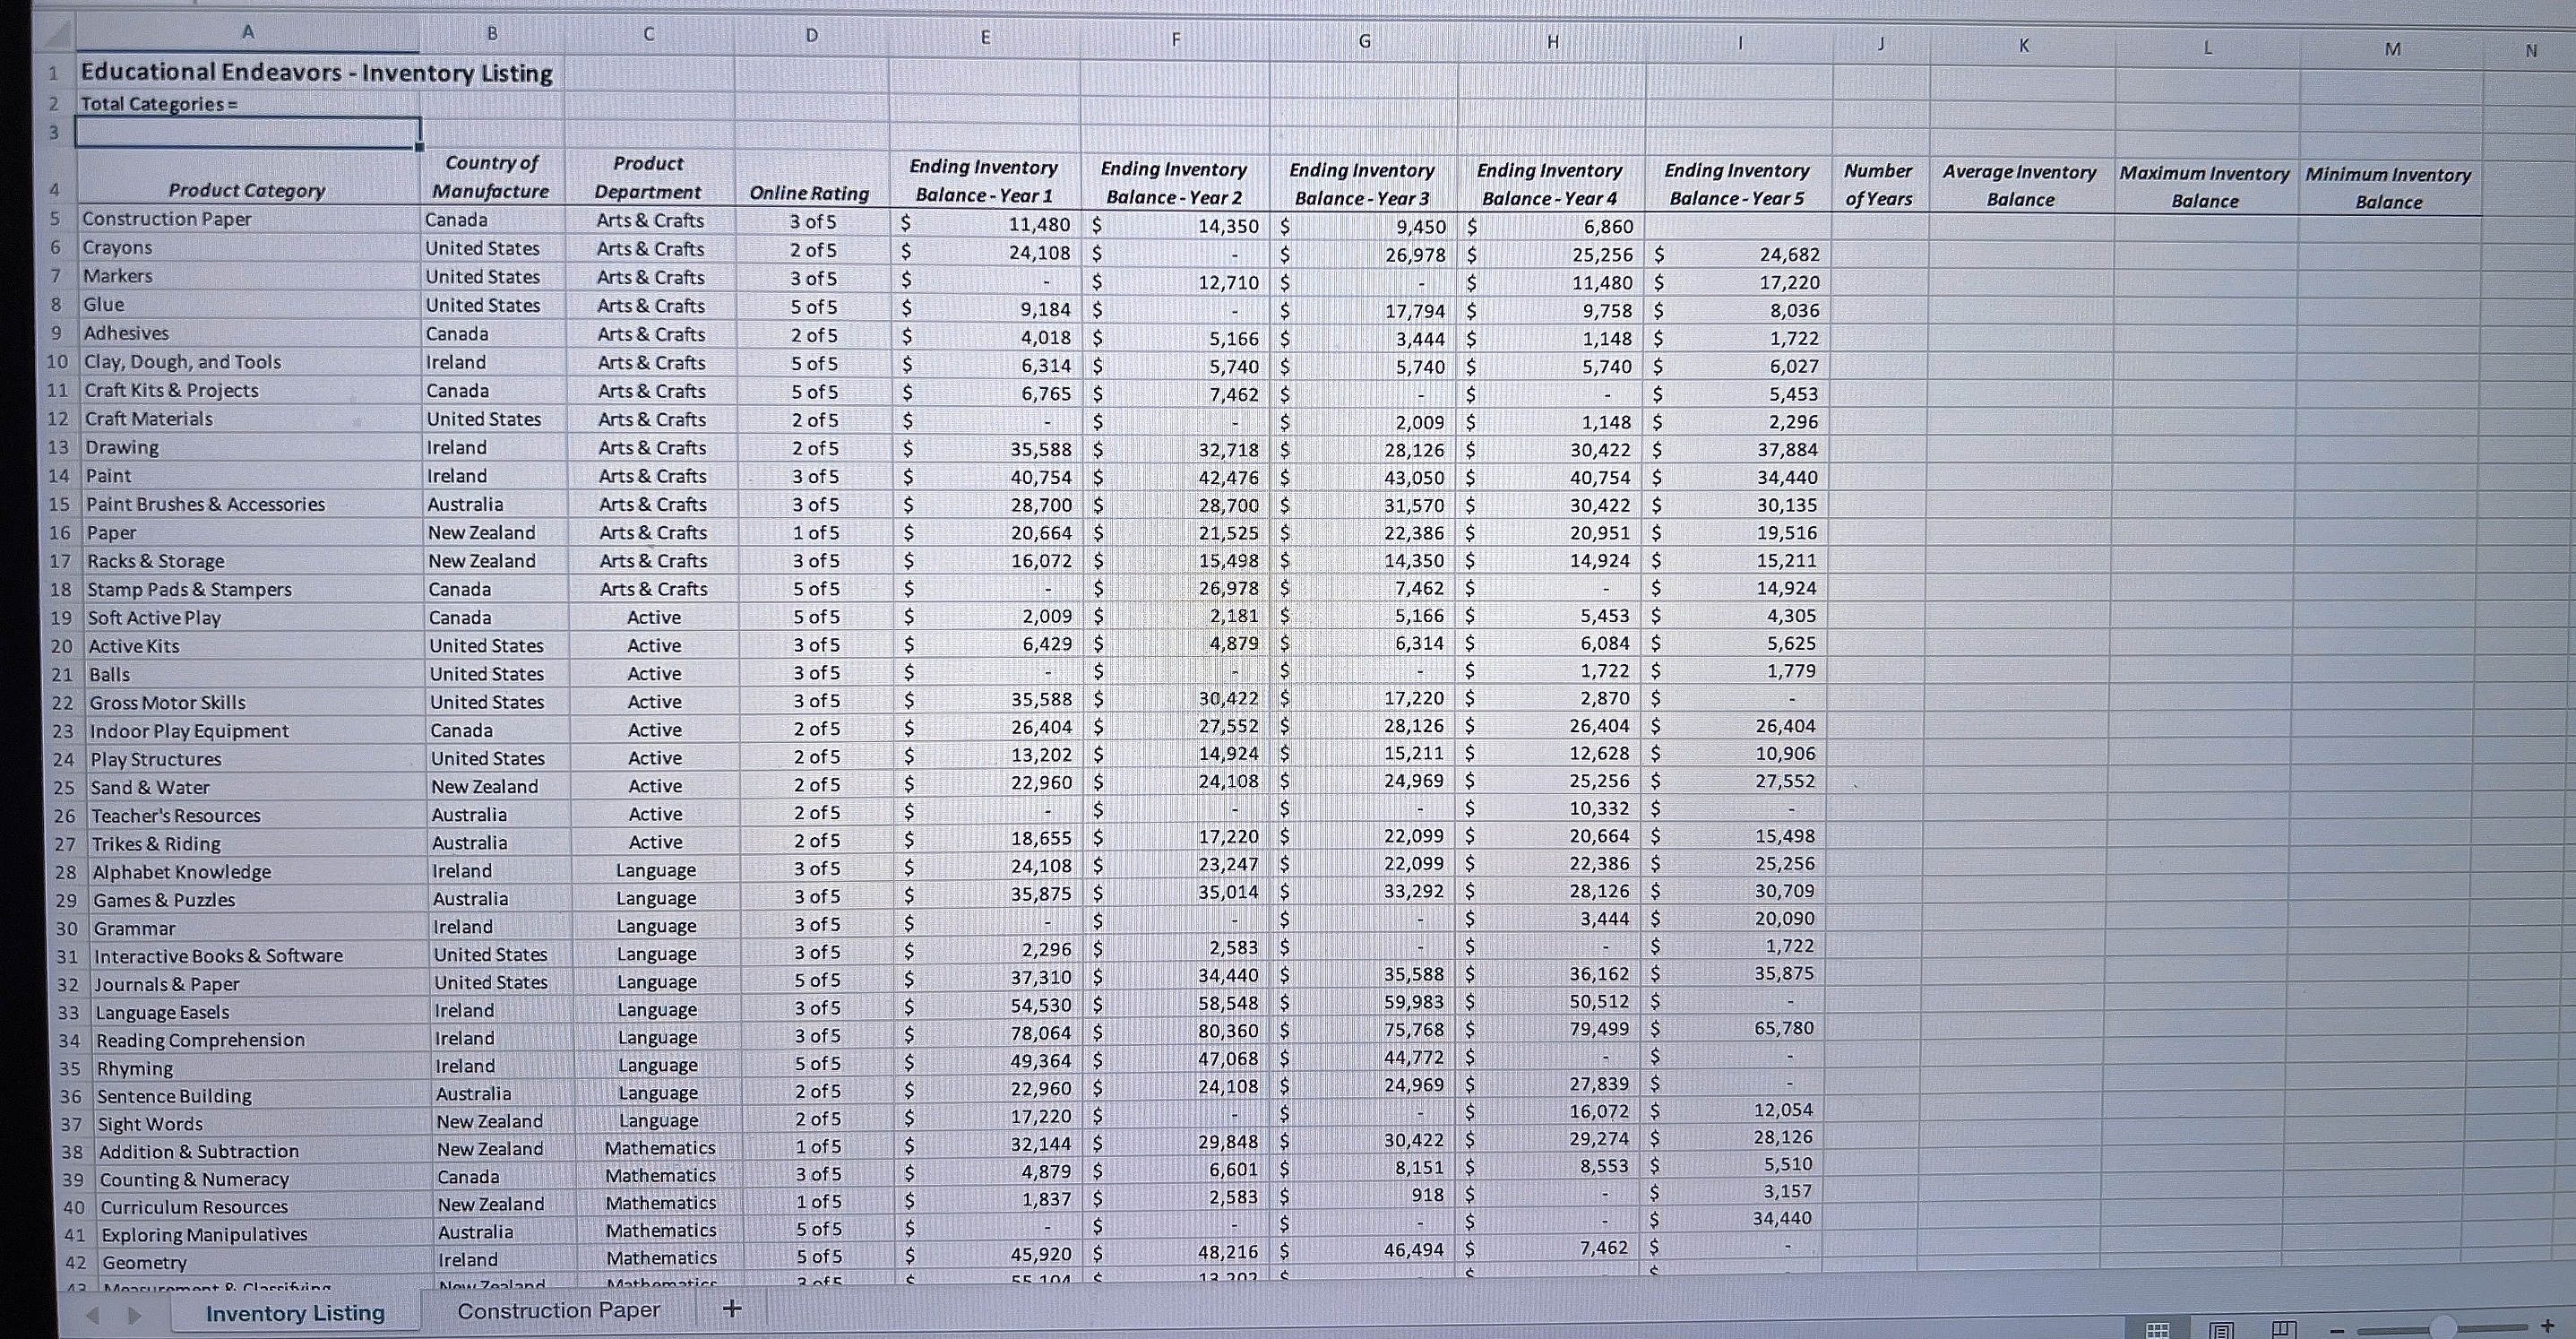Click the zoom out minus icon

pos(2337,1332)
